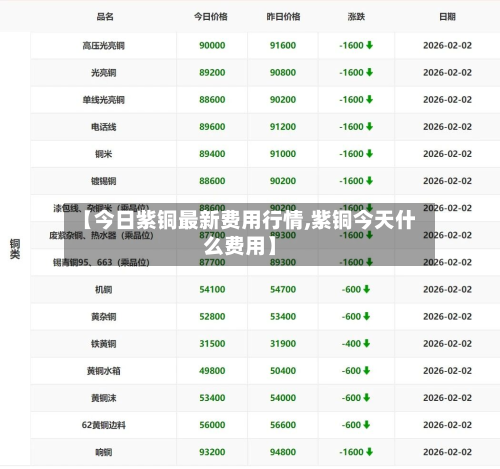Select the 黄铜沫 product name
The height and width of the screenshot is (469, 500).
click(104, 398)
